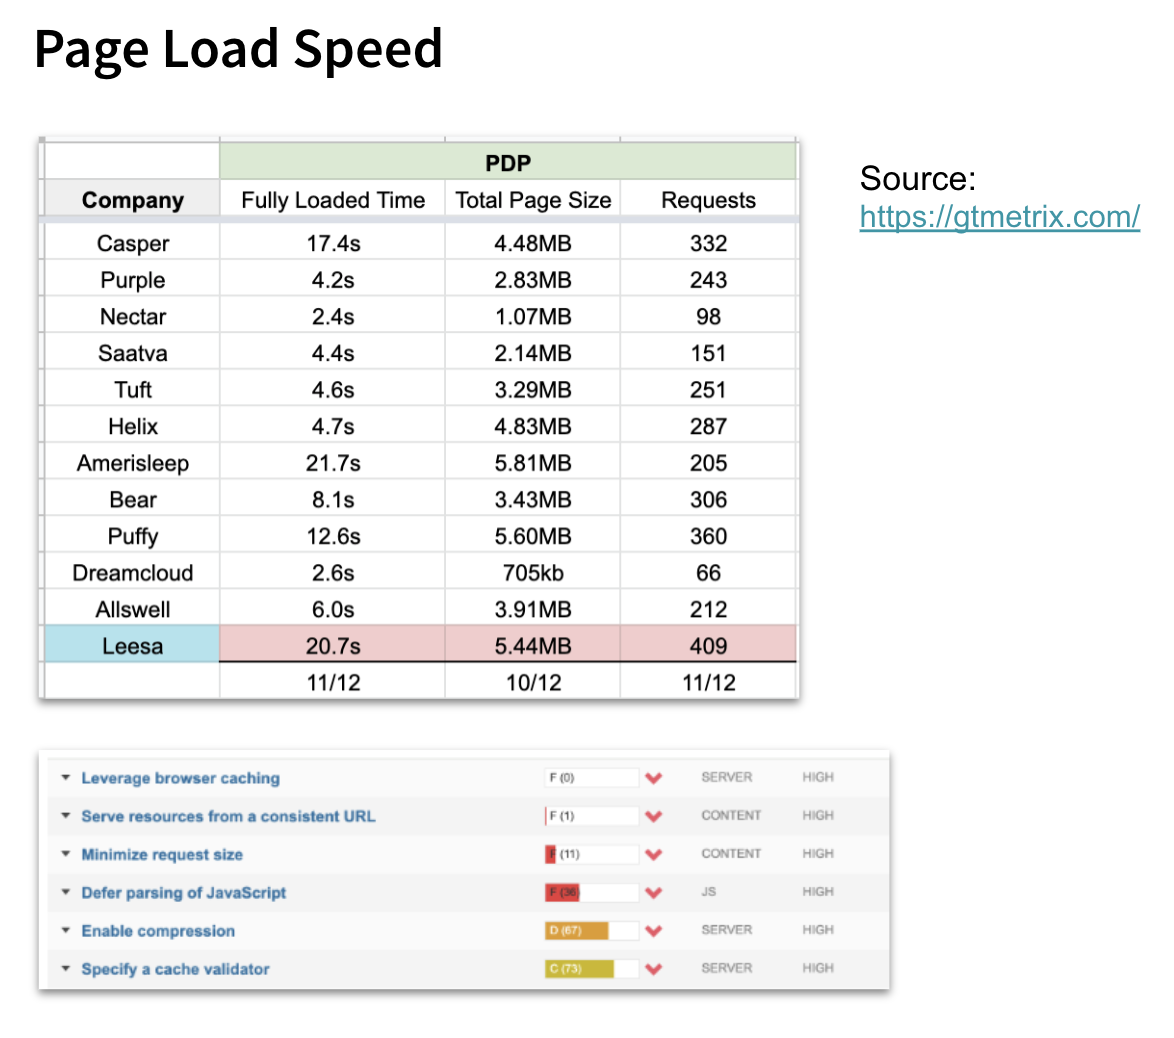Select the 409 requests cell
1174x1038 pixels.
coord(708,646)
